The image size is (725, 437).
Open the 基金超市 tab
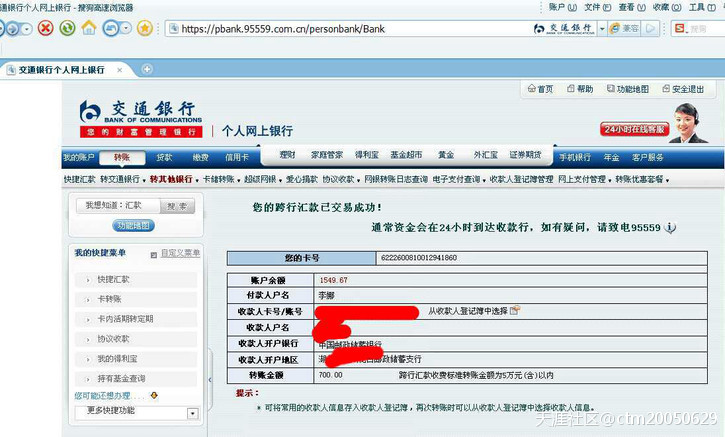406,154
